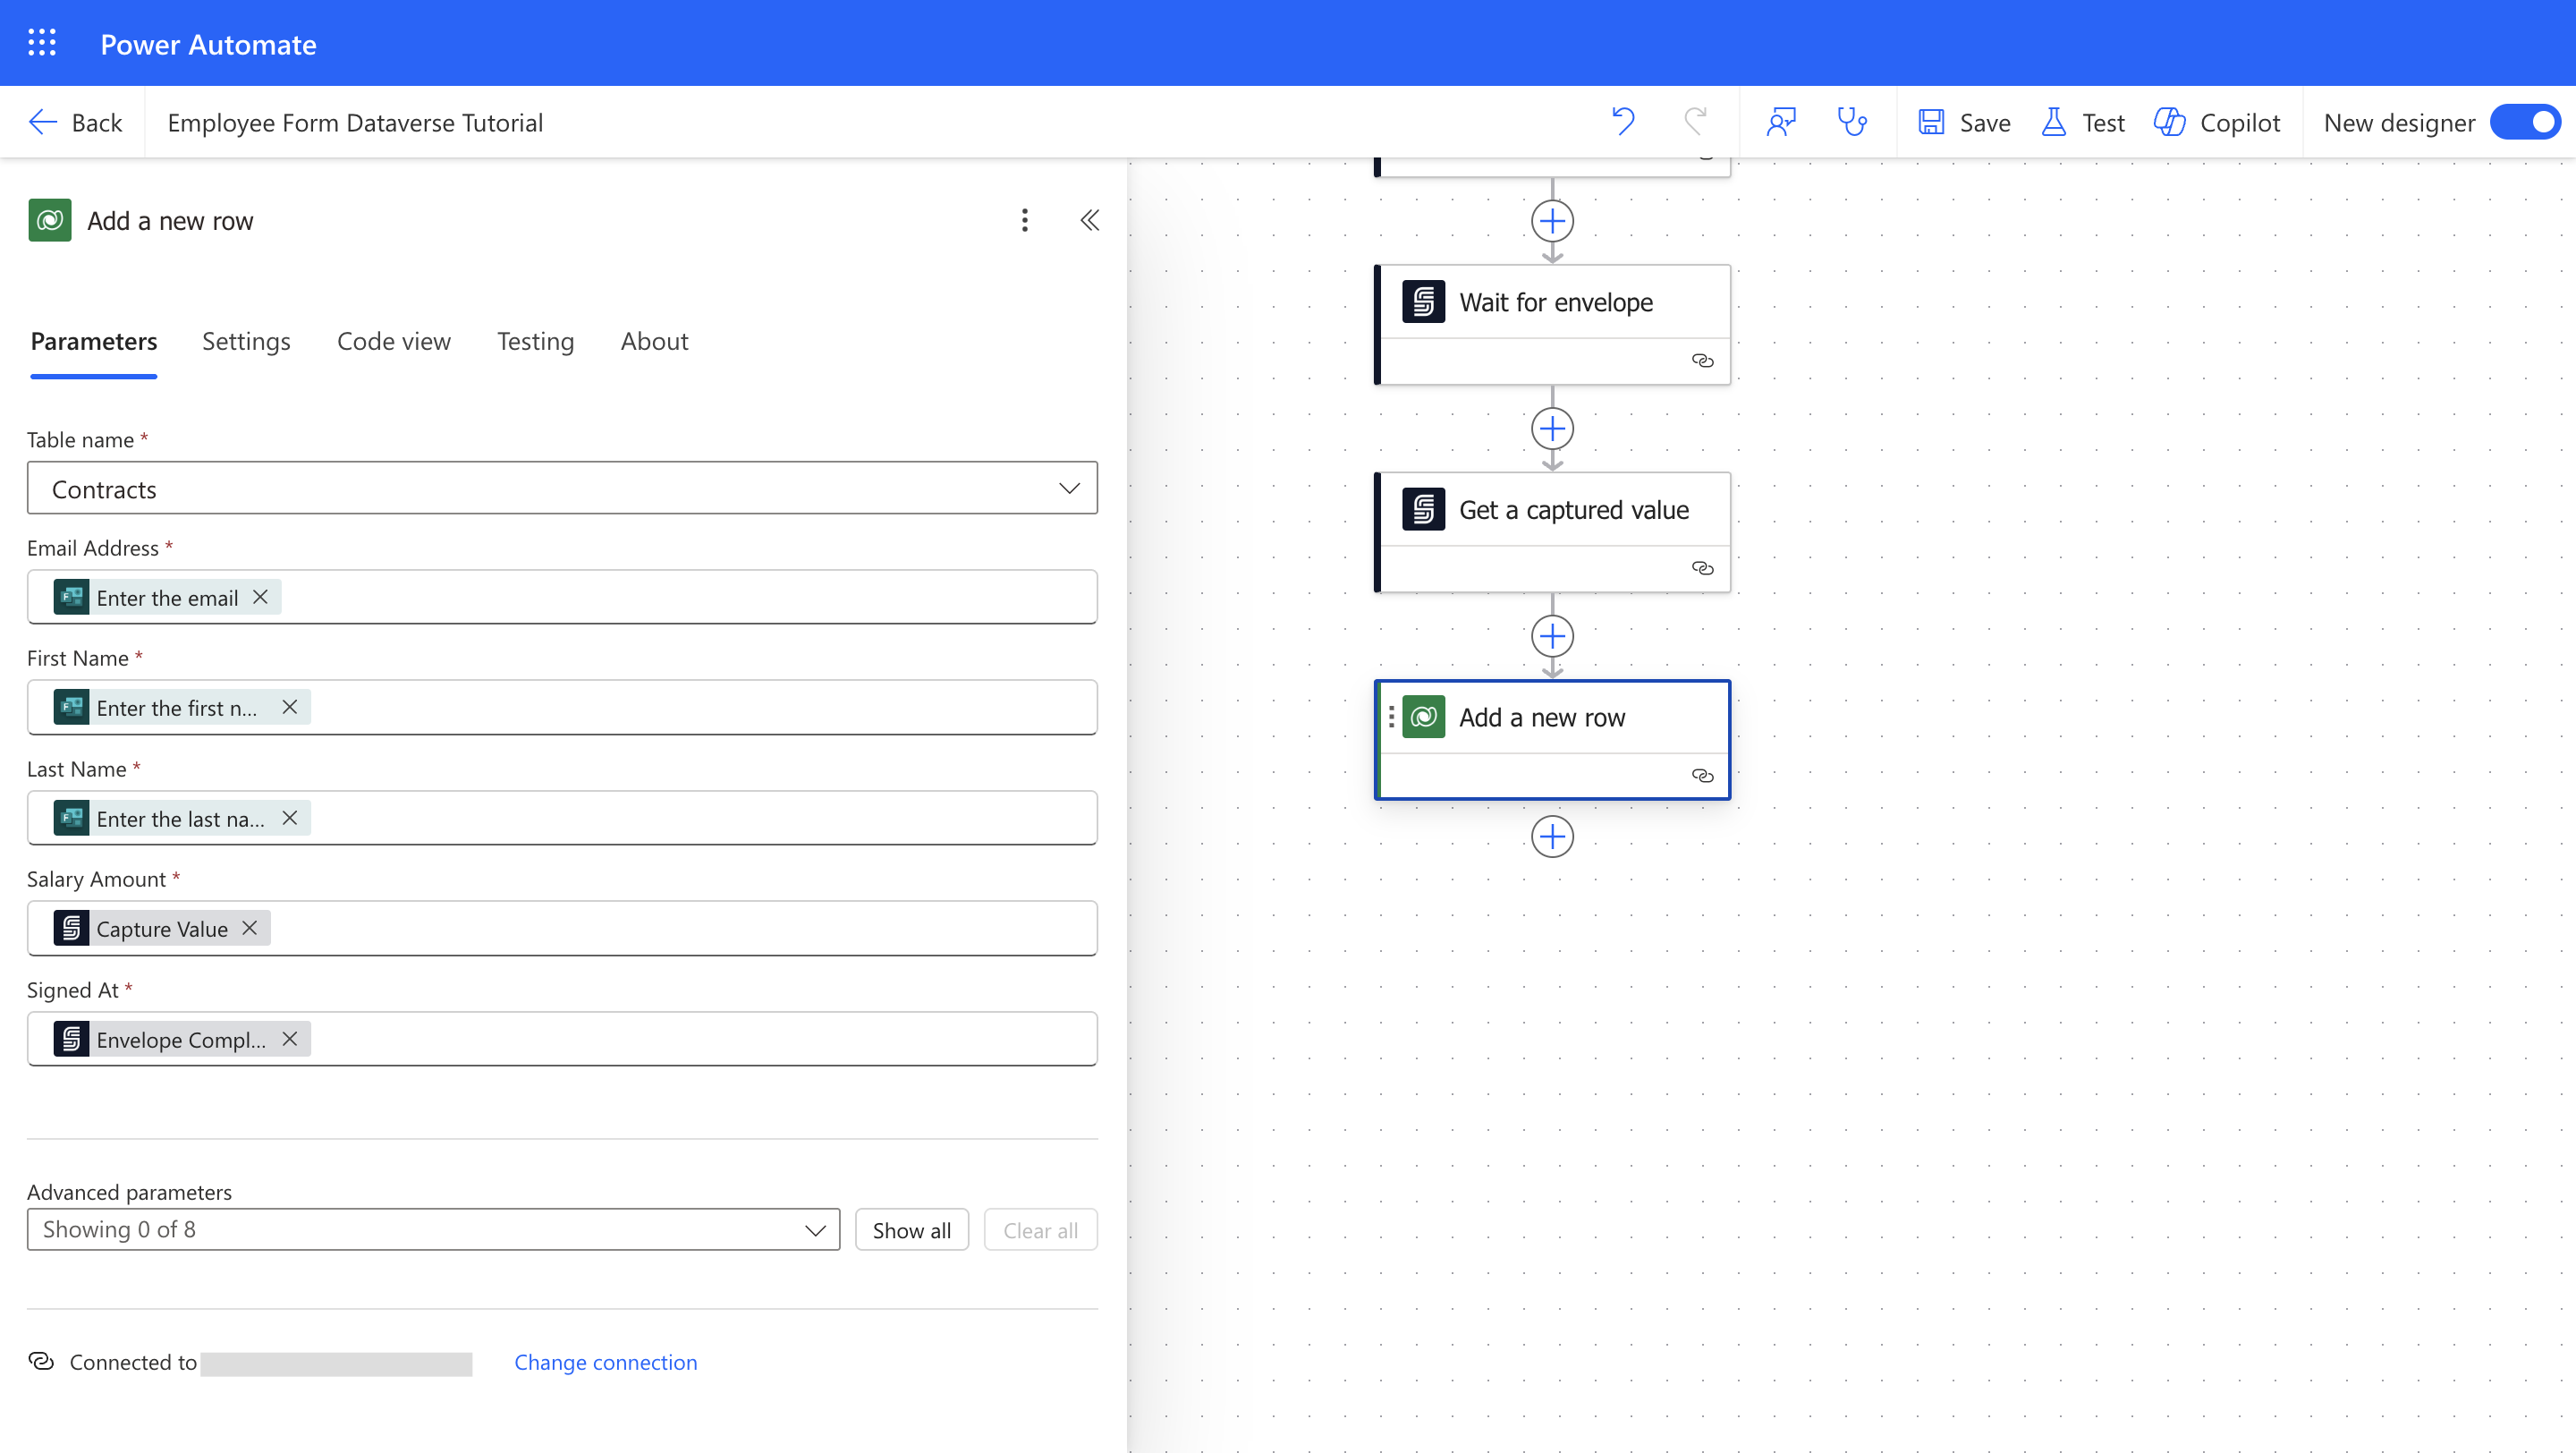Switch to the Code view tab
The width and height of the screenshot is (2576, 1453).
tap(393, 341)
